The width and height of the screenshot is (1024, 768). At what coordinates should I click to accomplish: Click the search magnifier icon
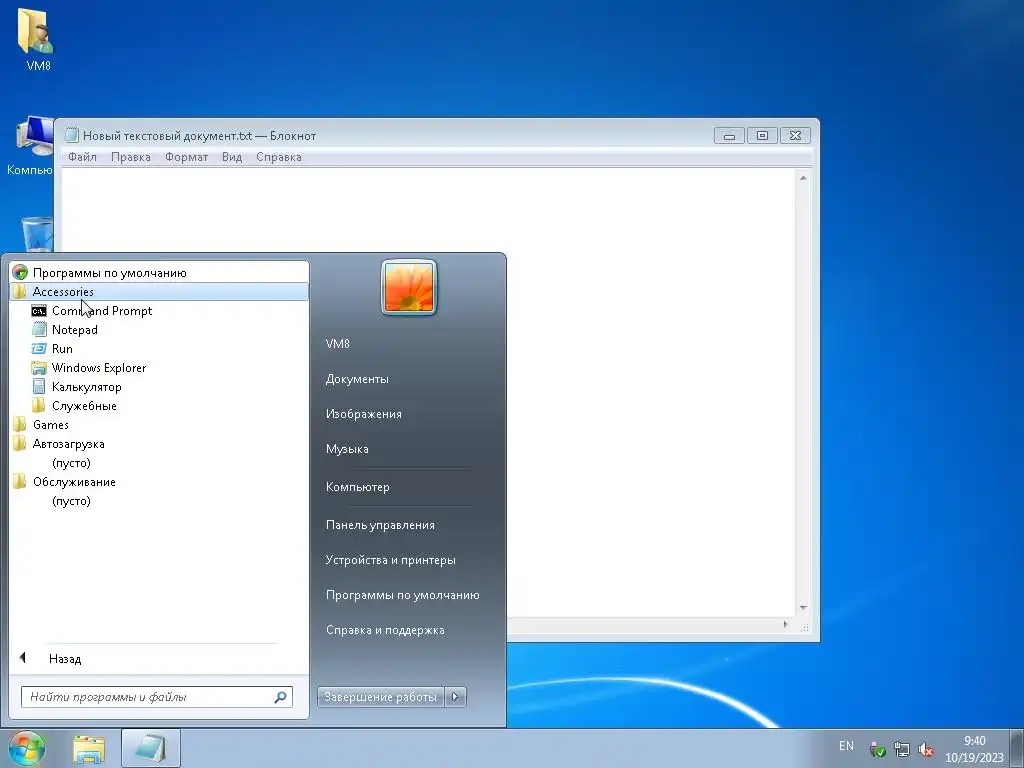(x=280, y=697)
